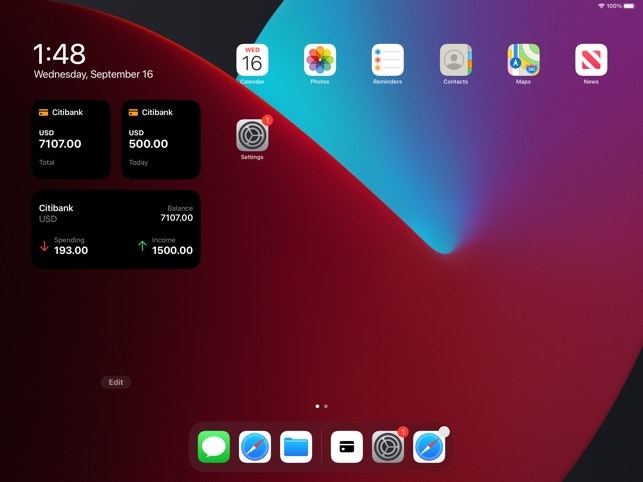643x482 pixels.
Task: Tap the card icon in the Today widget
Action: [x=133, y=112]
